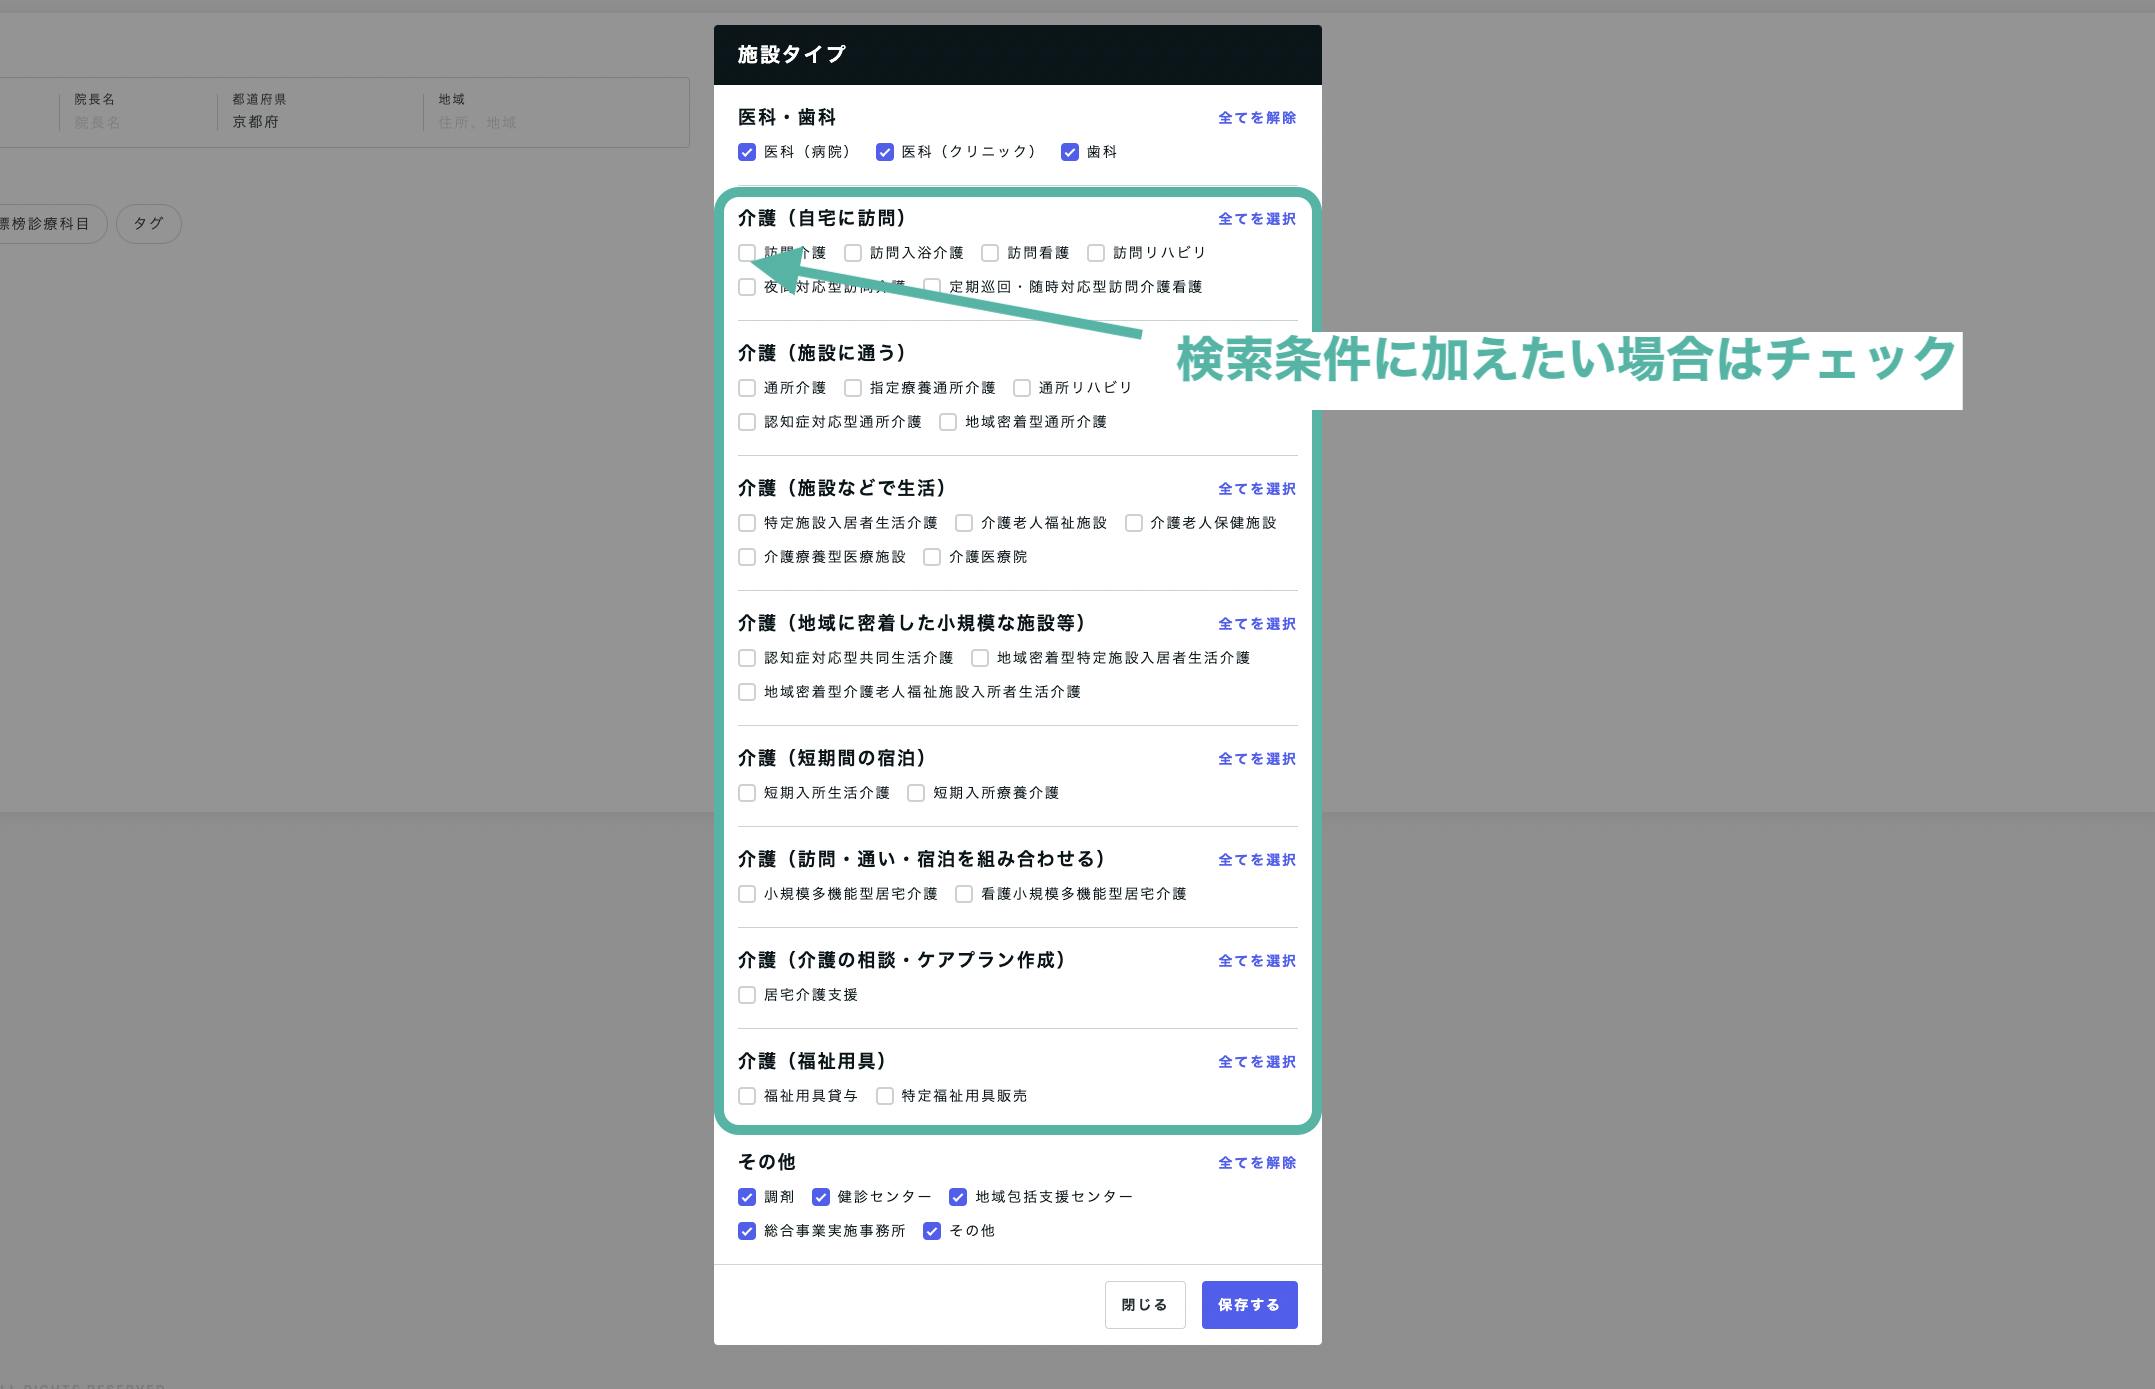Check the 通所介護 checkbox

point(747,388)
